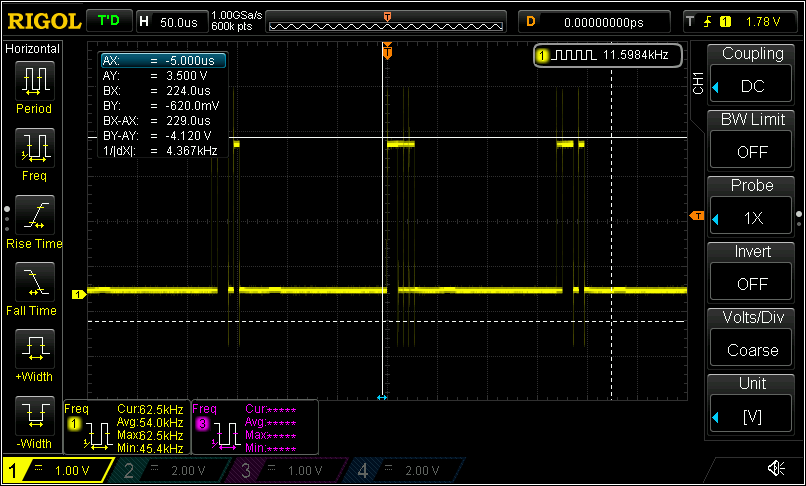806x486 pixels.
Task: Click the left panel page indicator dots
Action: tap(7, 219)
